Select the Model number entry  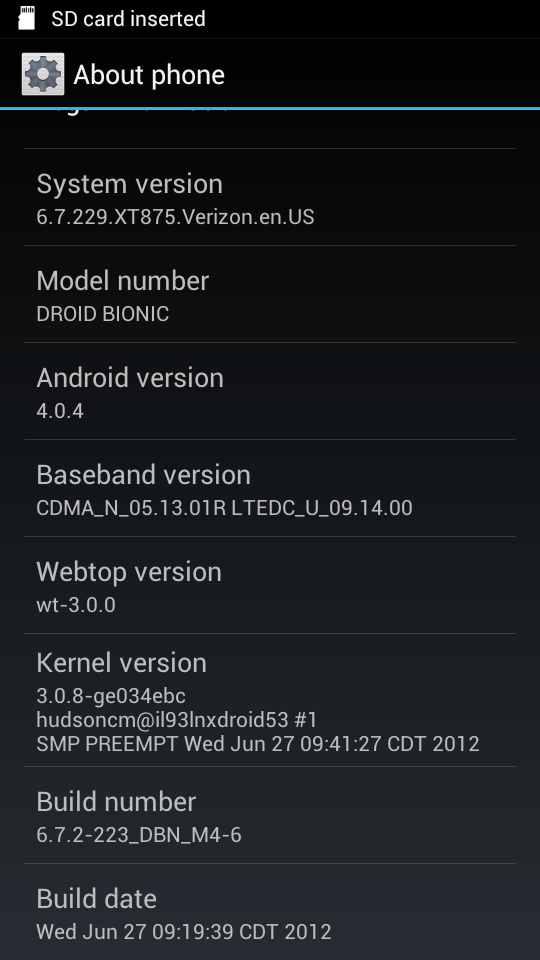270,294
